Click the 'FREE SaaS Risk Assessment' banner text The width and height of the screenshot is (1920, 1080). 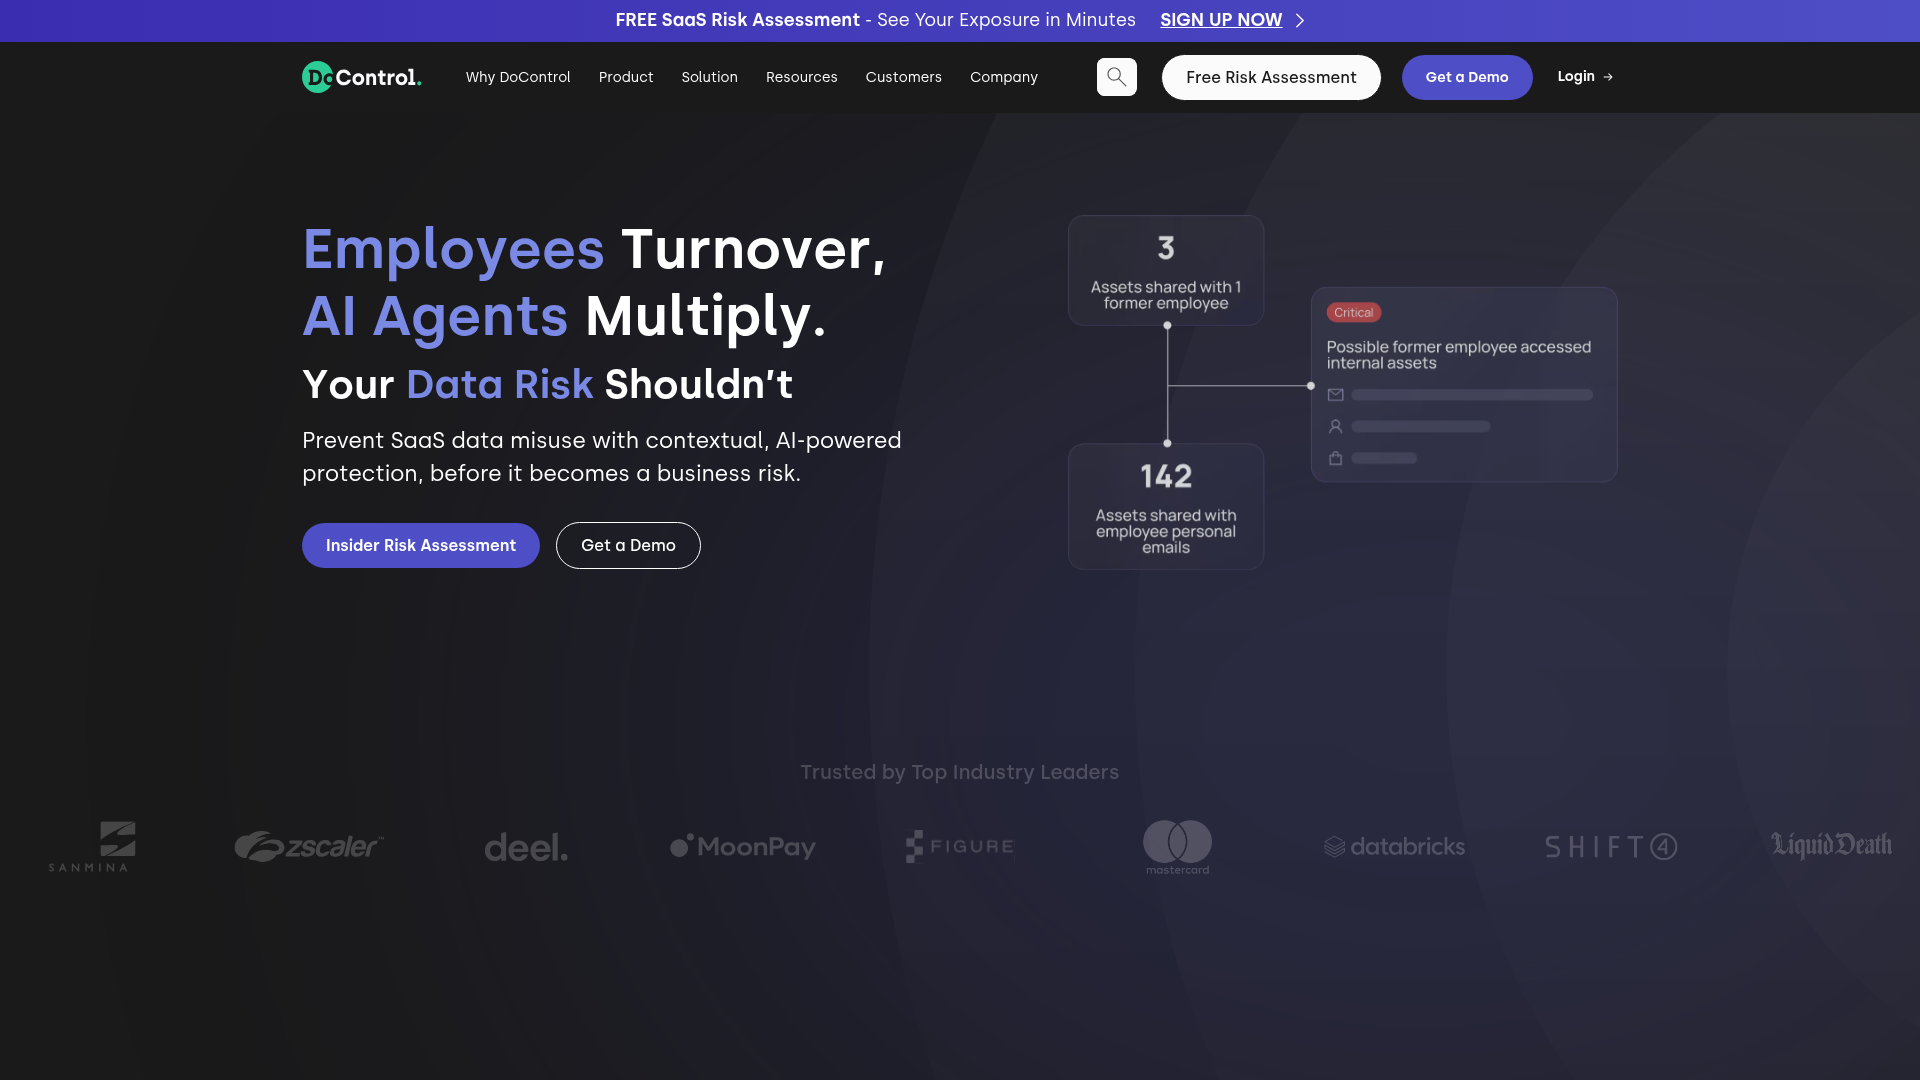737,20
